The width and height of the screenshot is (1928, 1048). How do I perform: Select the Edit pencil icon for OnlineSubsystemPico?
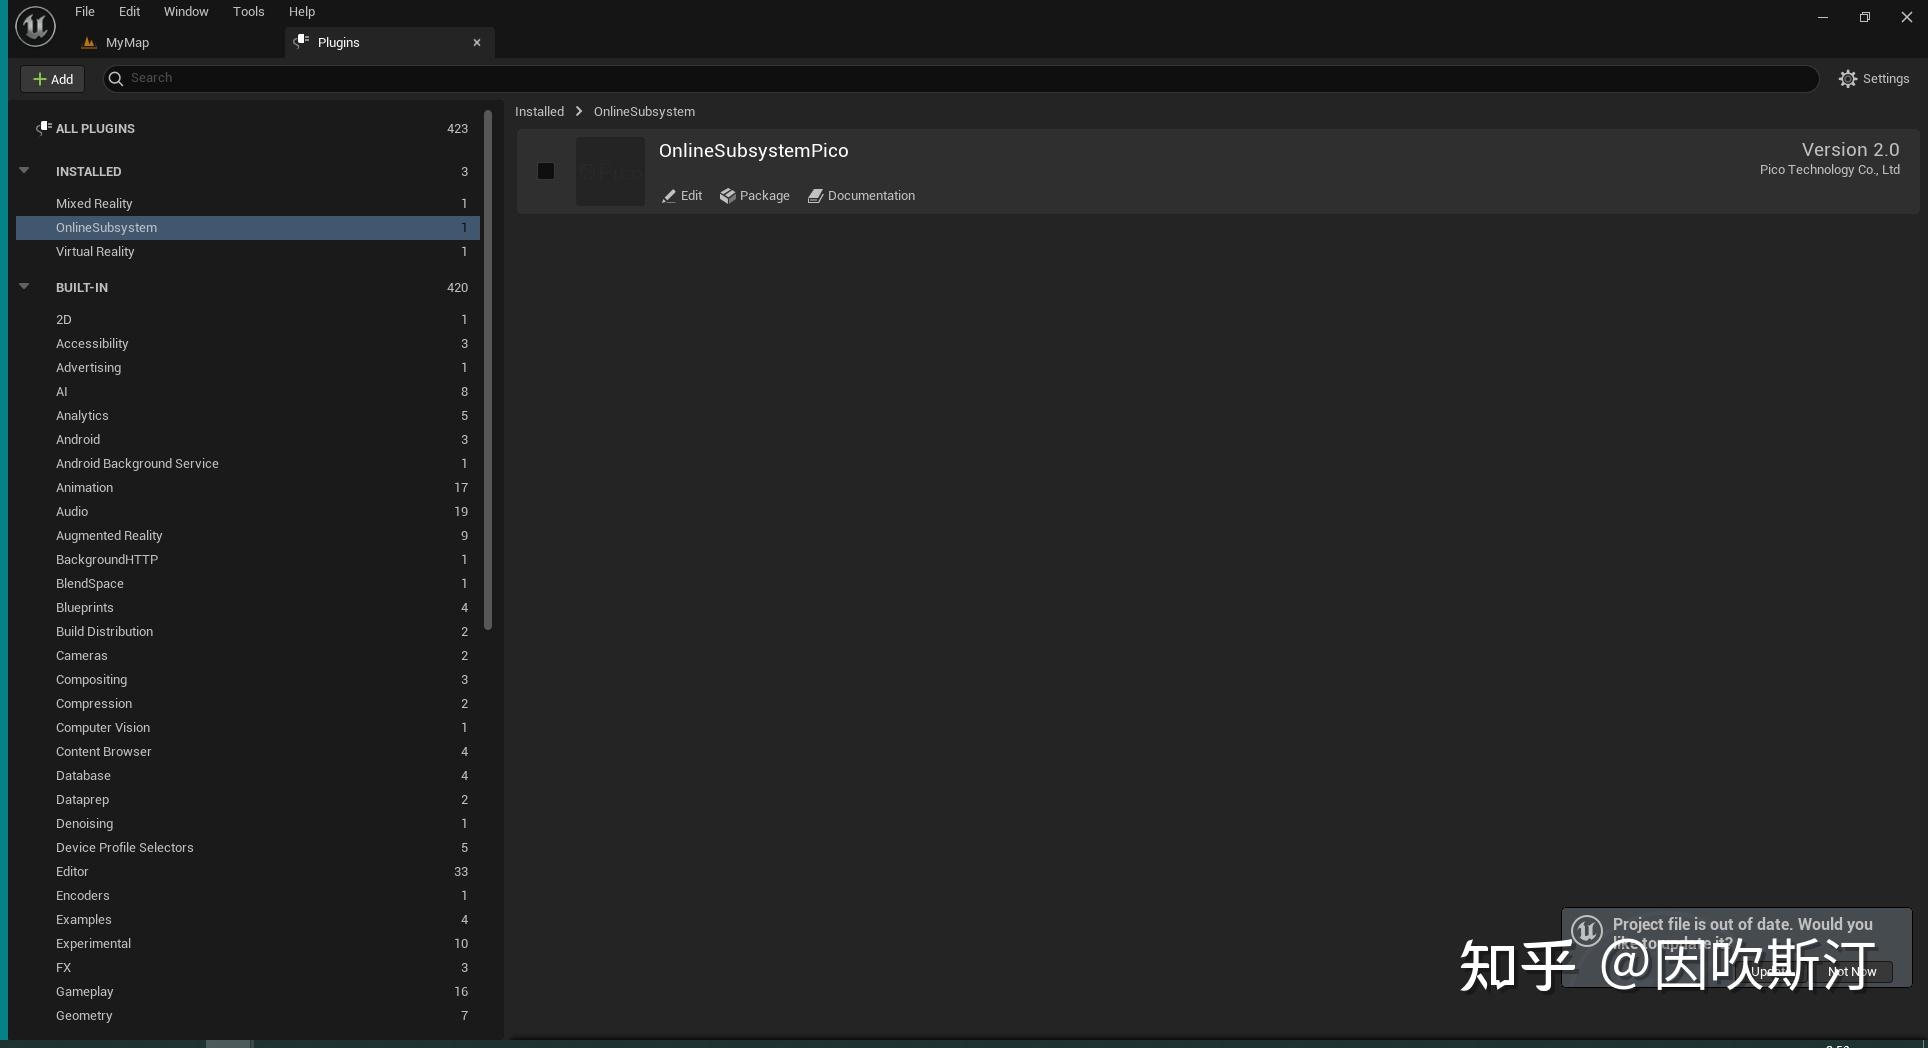click(669, 196)
